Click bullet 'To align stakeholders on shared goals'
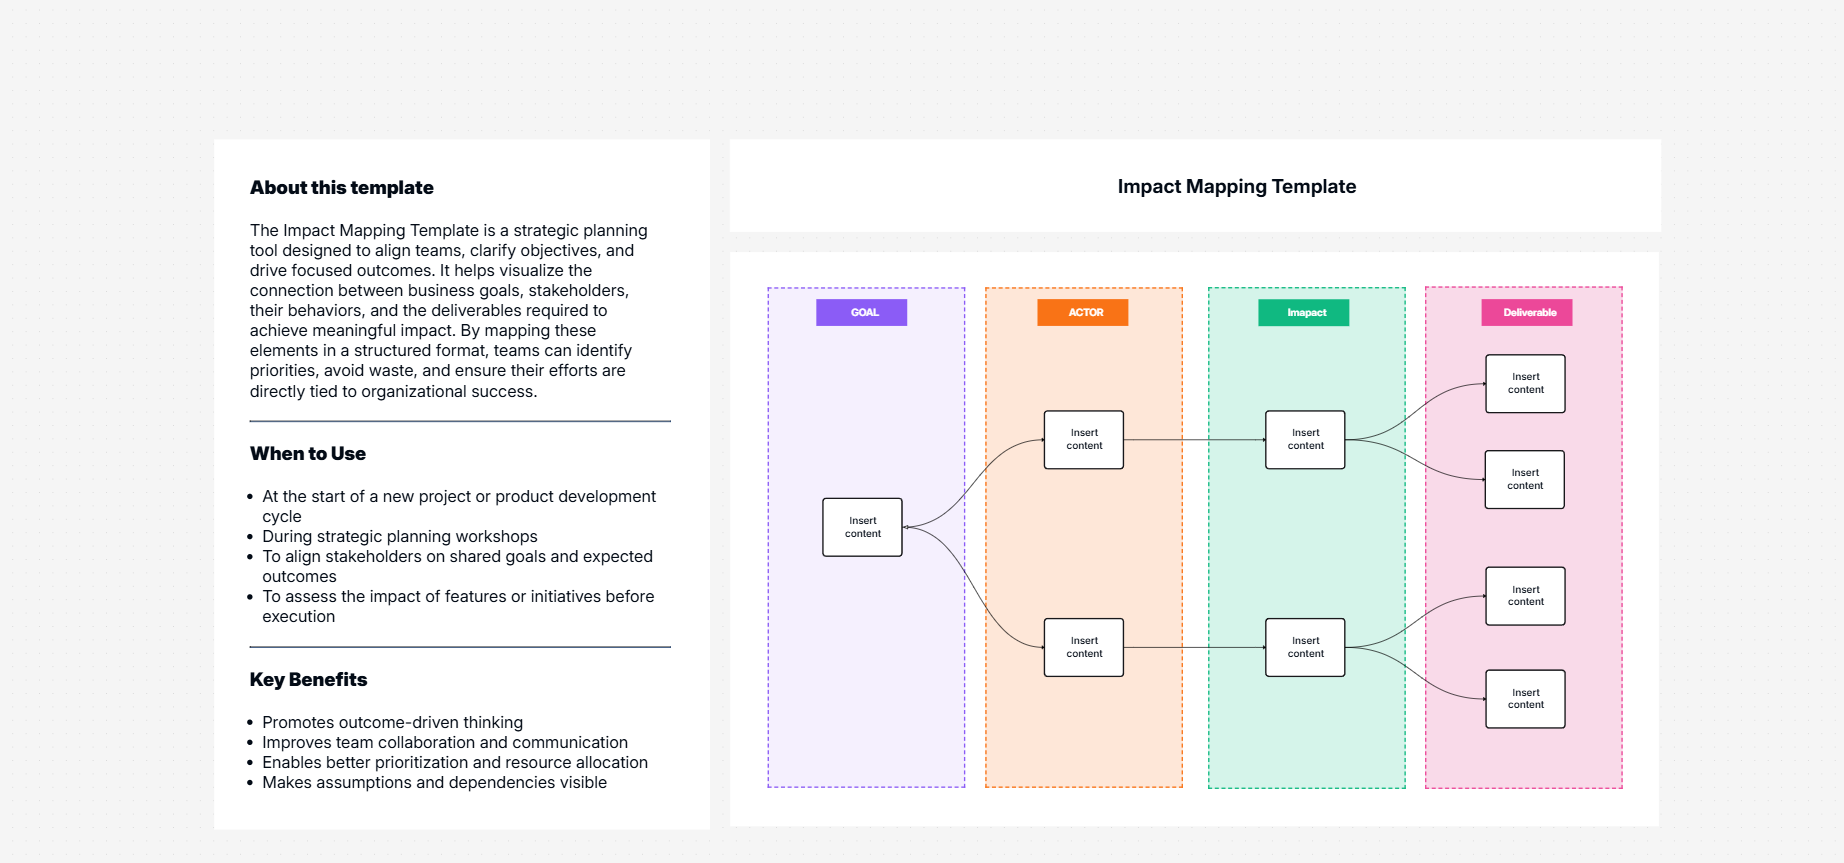This screenshot has width=1844, height=863. click(x=457, y=567)
